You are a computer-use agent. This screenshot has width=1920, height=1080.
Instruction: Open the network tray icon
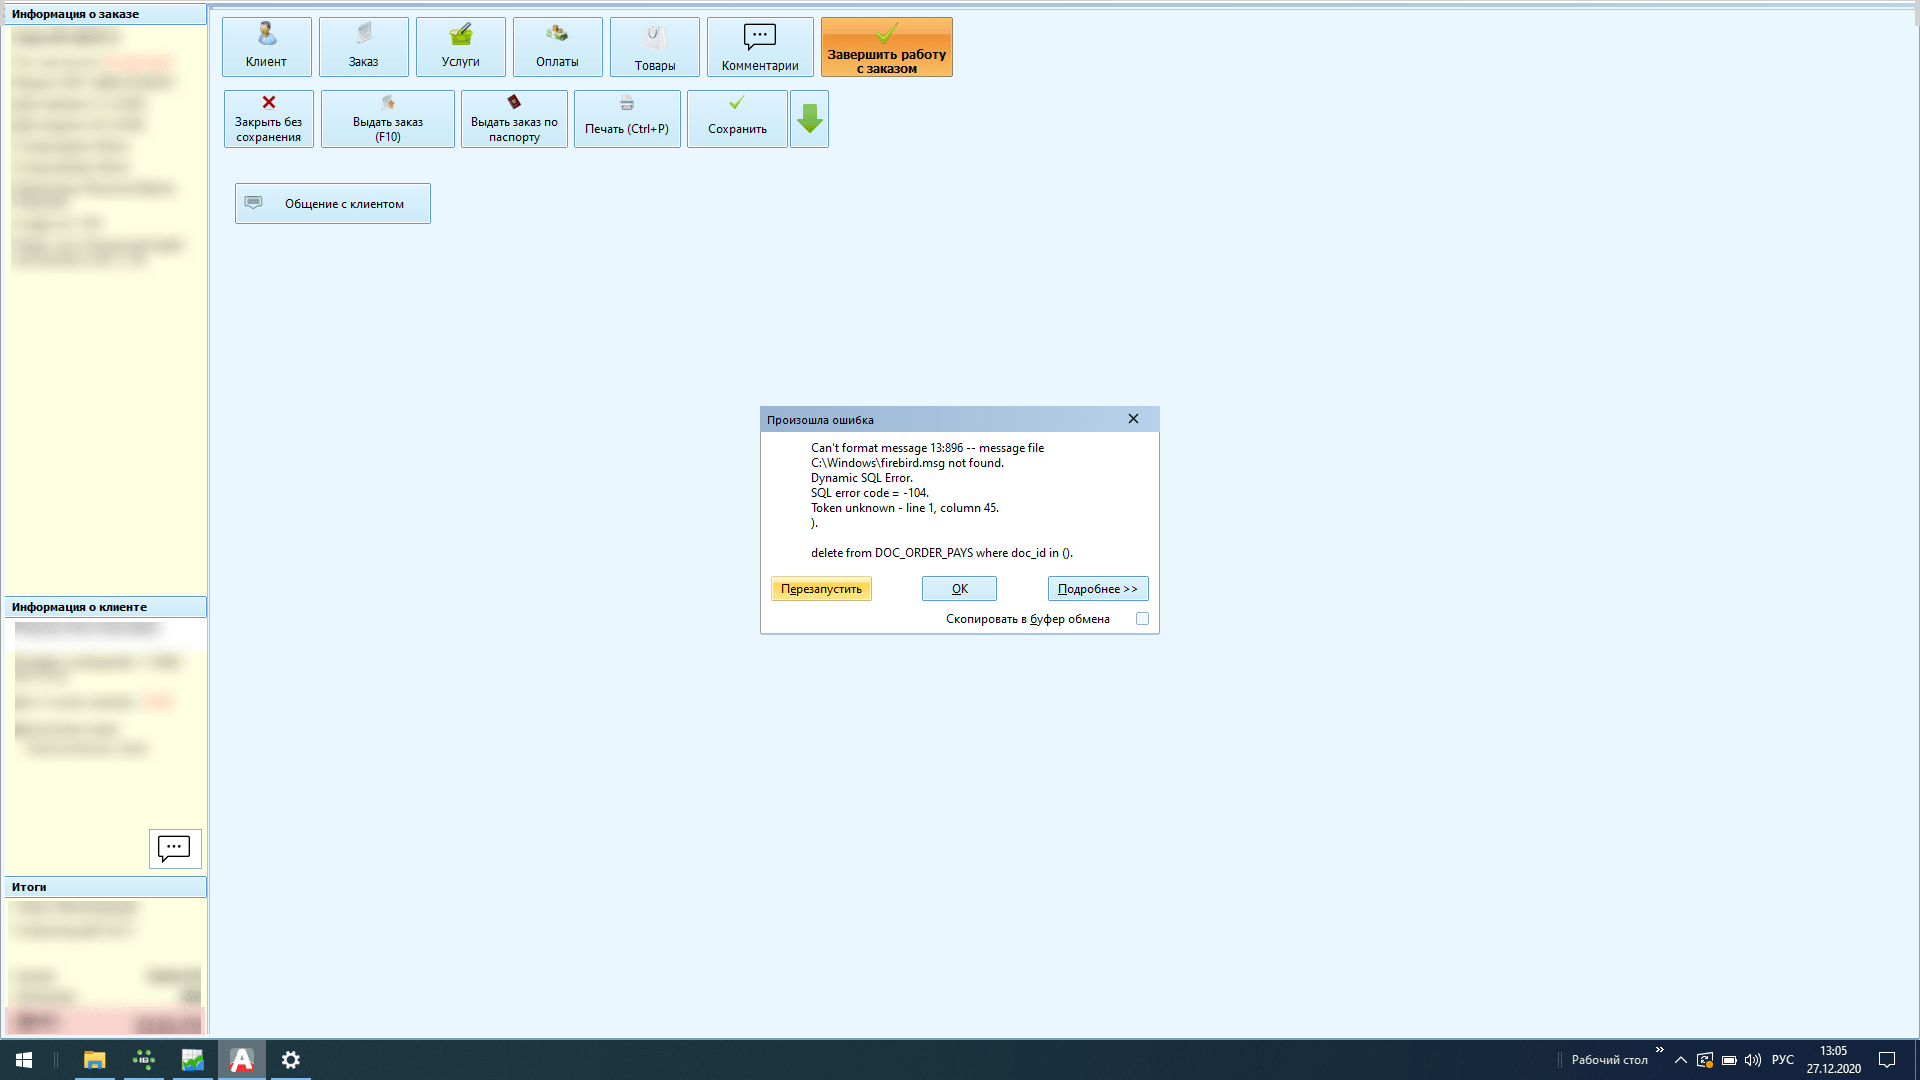pyautogui.click(x=1705, y=1060)
